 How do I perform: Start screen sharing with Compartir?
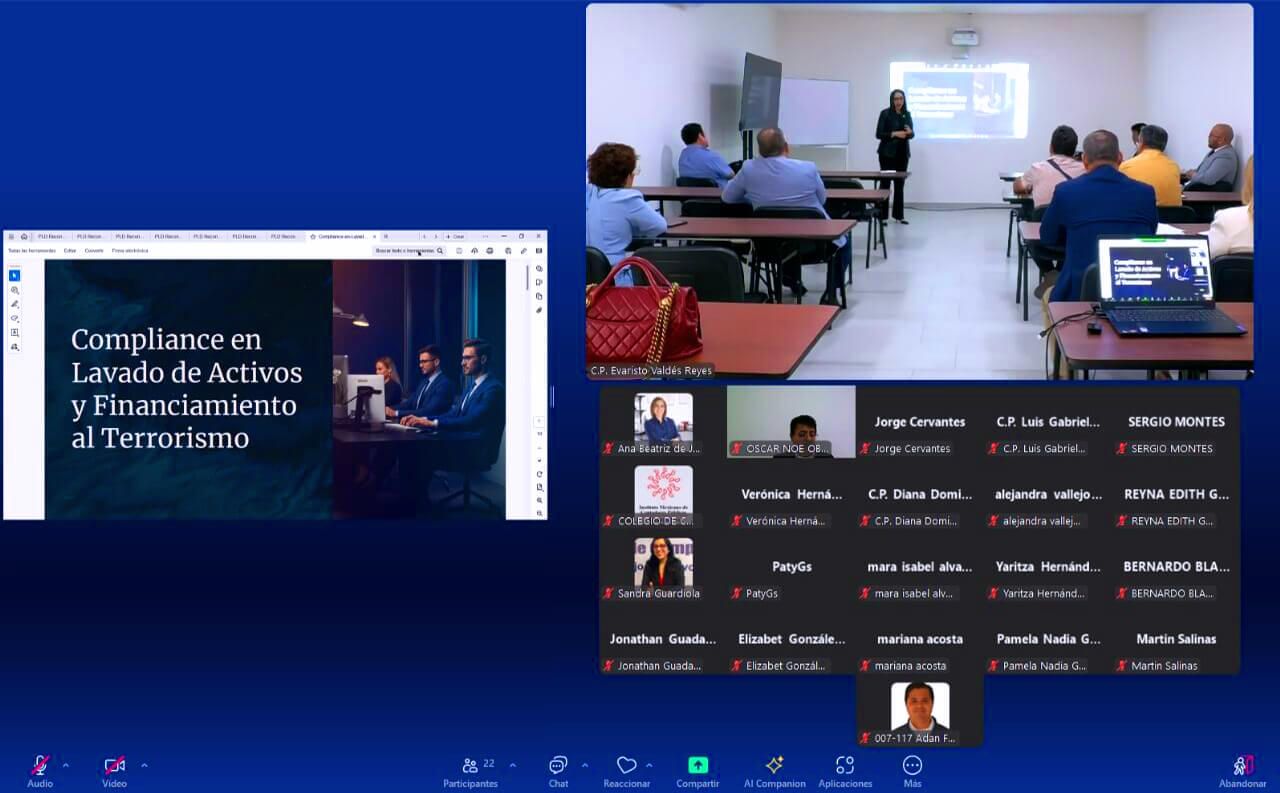pyautogui.click(x=697, y=768)
